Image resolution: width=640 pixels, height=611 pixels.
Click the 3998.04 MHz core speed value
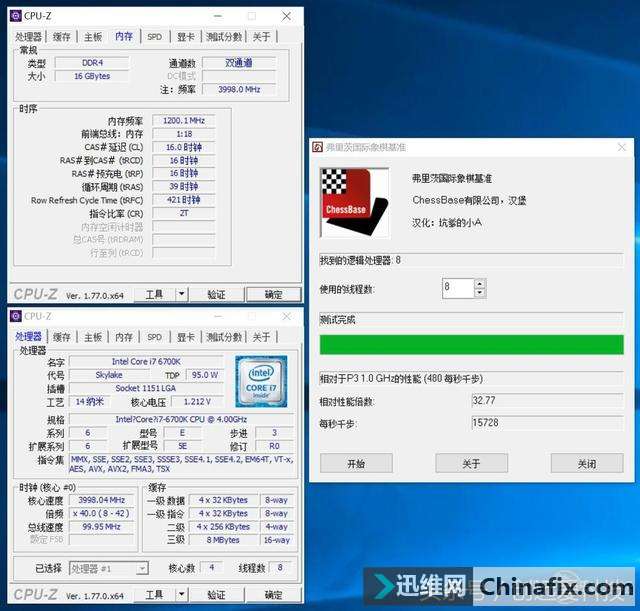click(x=102, y=500)
